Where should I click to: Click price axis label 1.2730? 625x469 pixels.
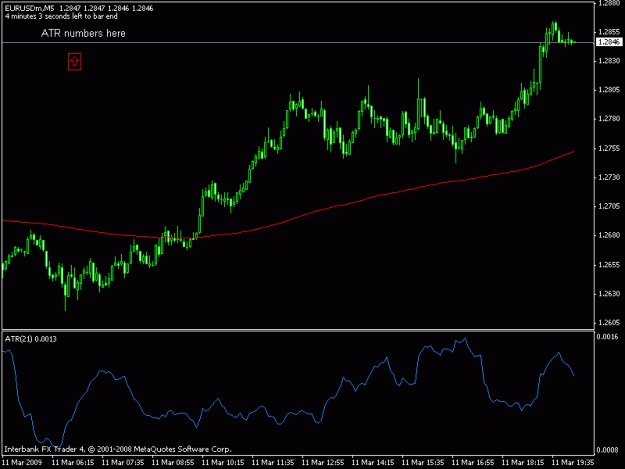609,177
